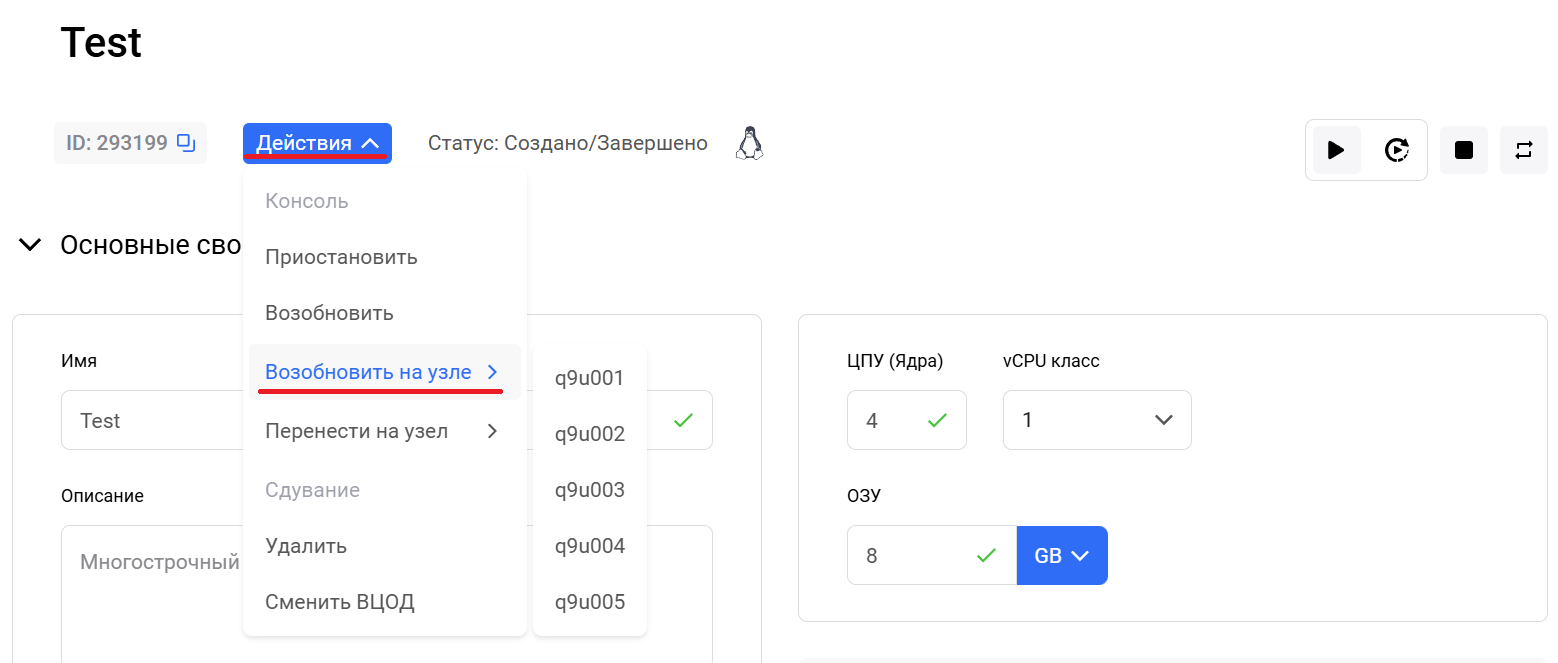
Task: Collapse the Действия dropdown menu
Action: 317,143
